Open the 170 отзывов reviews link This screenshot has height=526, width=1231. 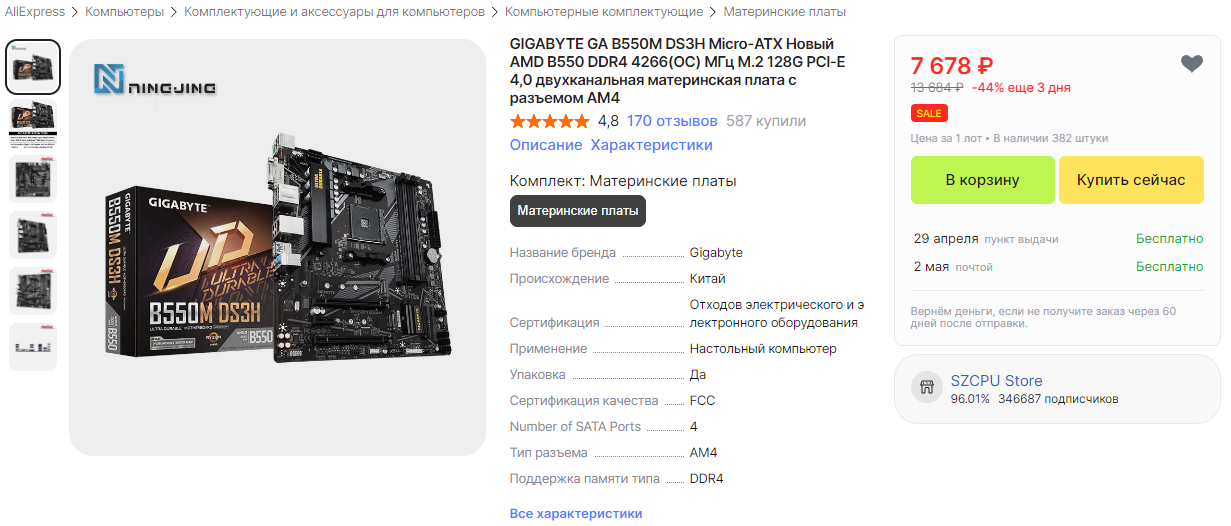tap(672, 121)
